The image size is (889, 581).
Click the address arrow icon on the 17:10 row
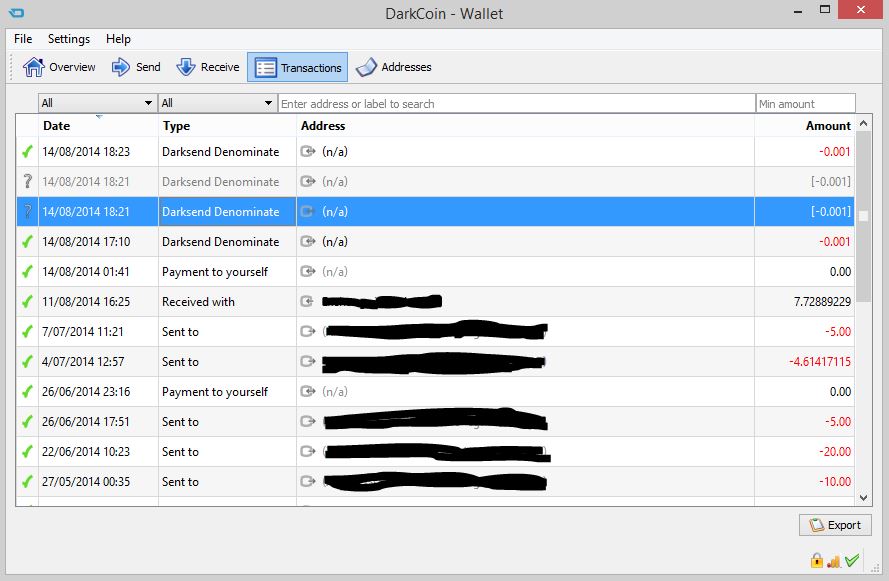click(x=308, y=241)
